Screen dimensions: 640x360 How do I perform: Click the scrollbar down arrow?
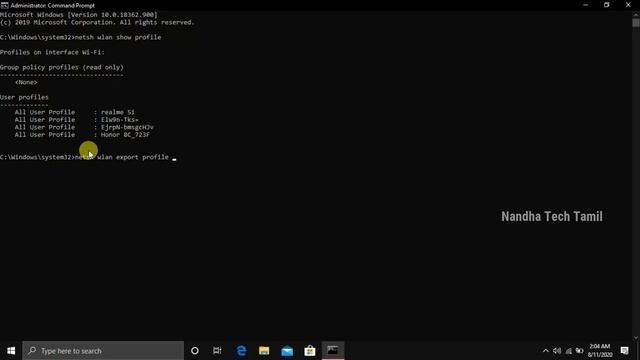click(636, 338)
